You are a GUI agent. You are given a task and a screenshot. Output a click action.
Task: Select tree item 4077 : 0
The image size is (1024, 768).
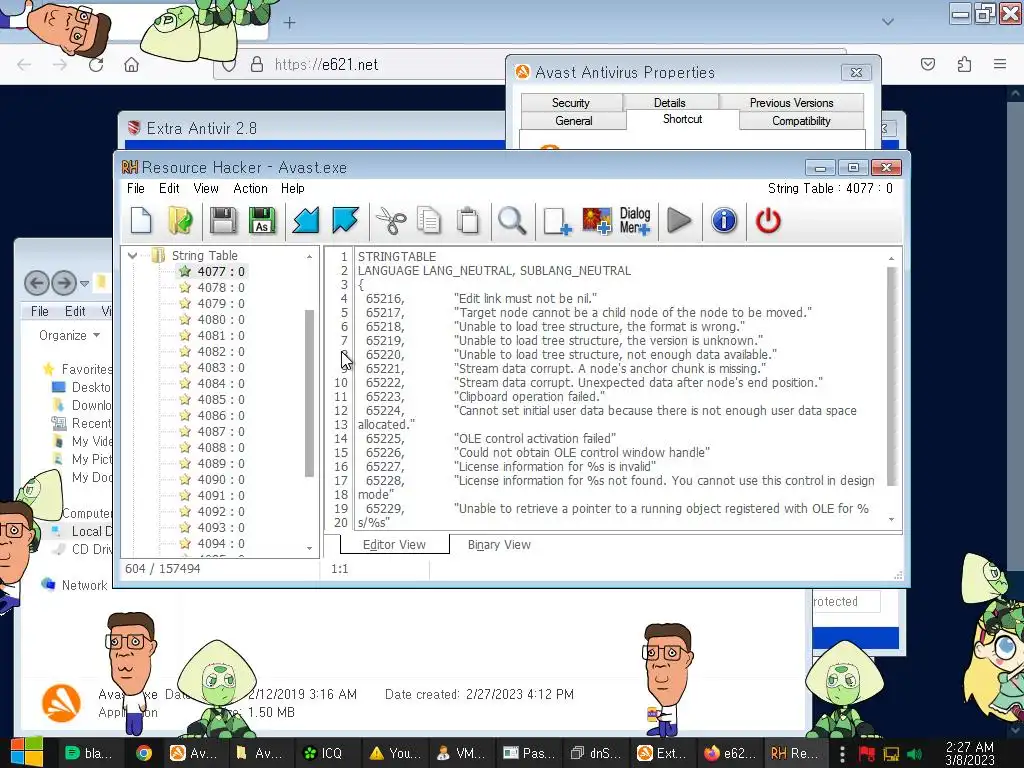click(221, 272)
